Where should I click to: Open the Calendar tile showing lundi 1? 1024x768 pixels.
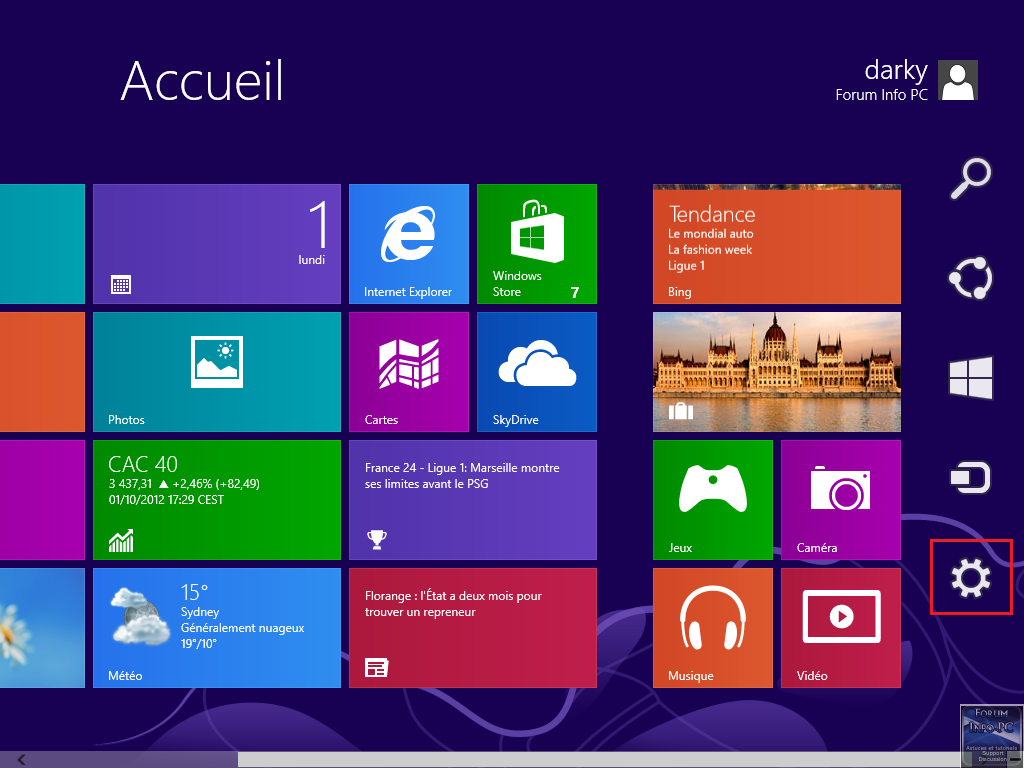217,244
